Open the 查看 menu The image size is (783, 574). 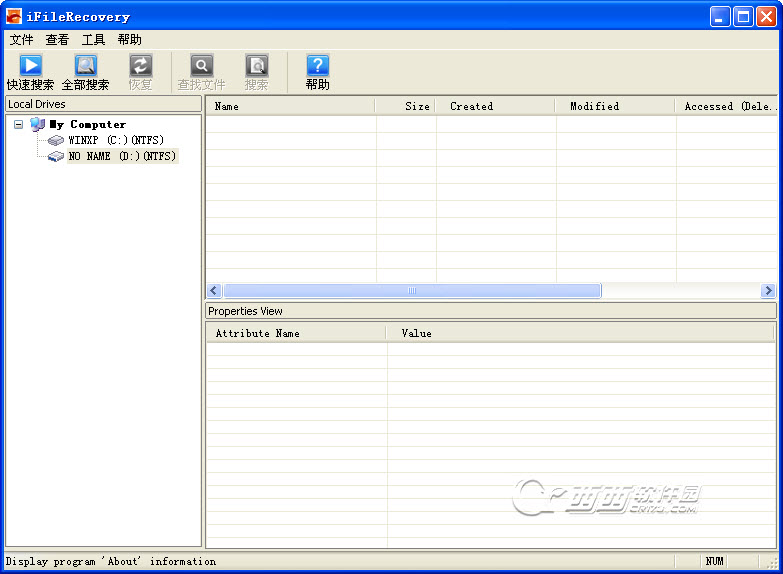point(57,40)
